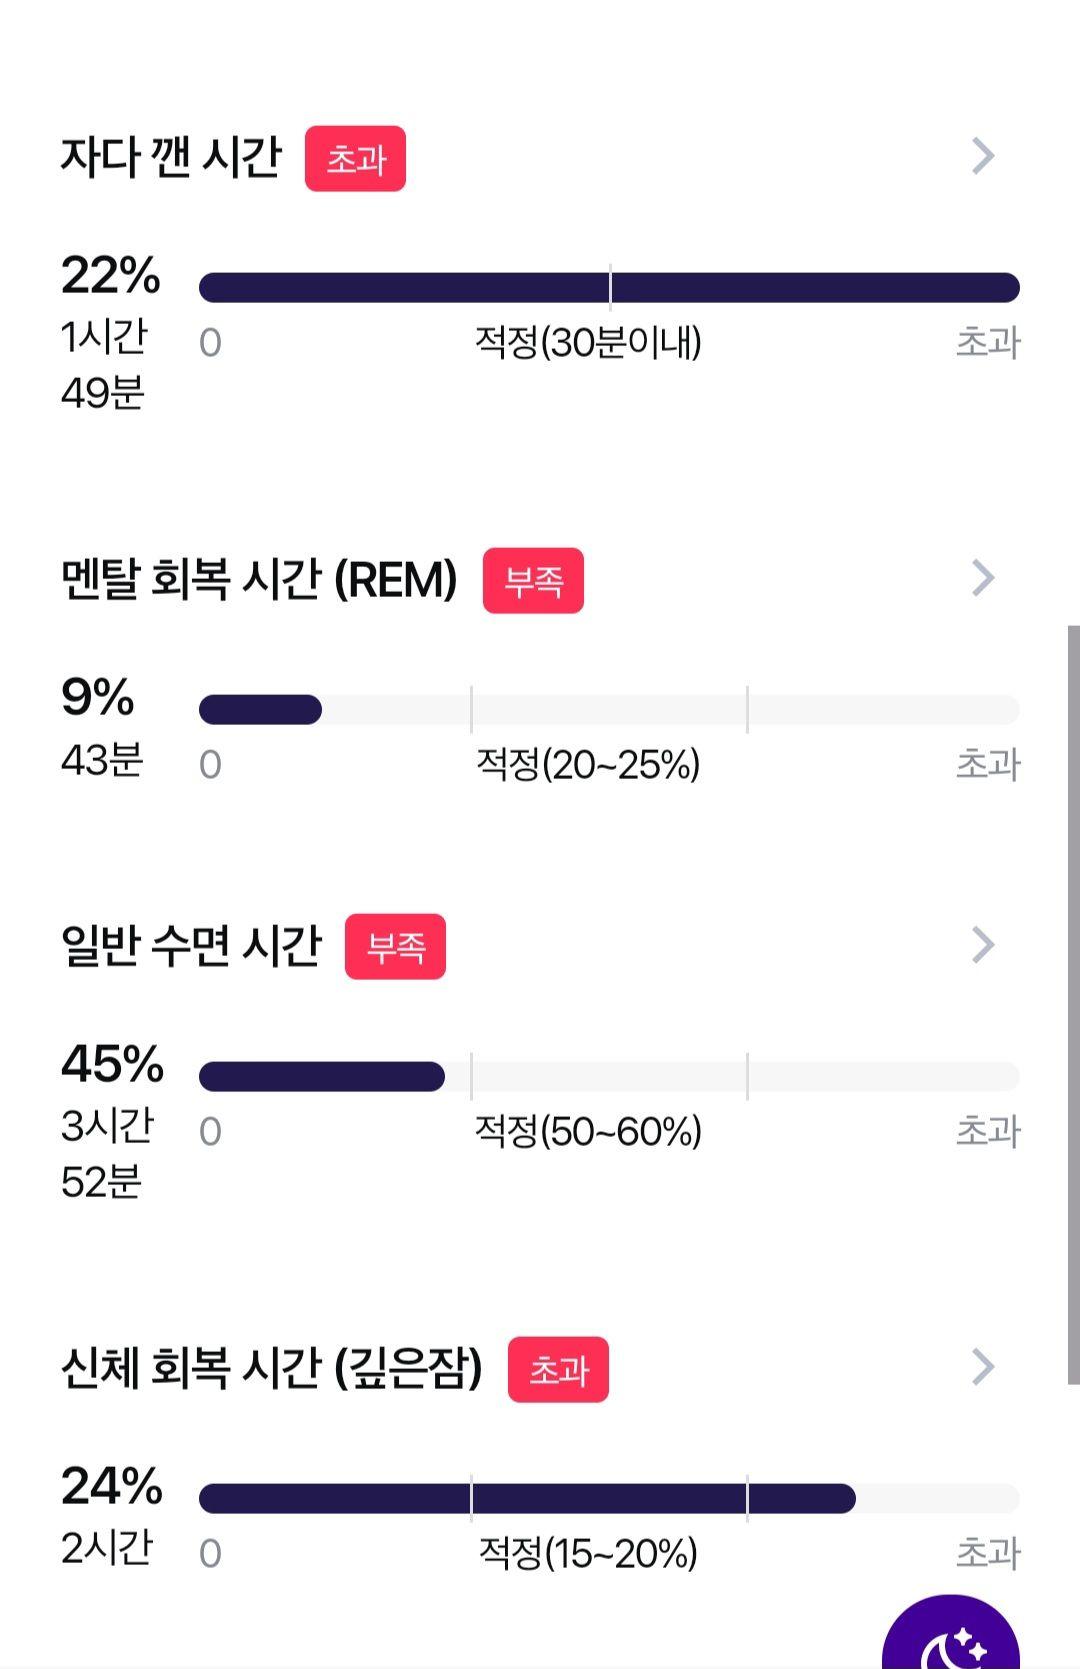
Task: Open 자다 깬 시간 details chevron
Action: (x=983, y=156)
